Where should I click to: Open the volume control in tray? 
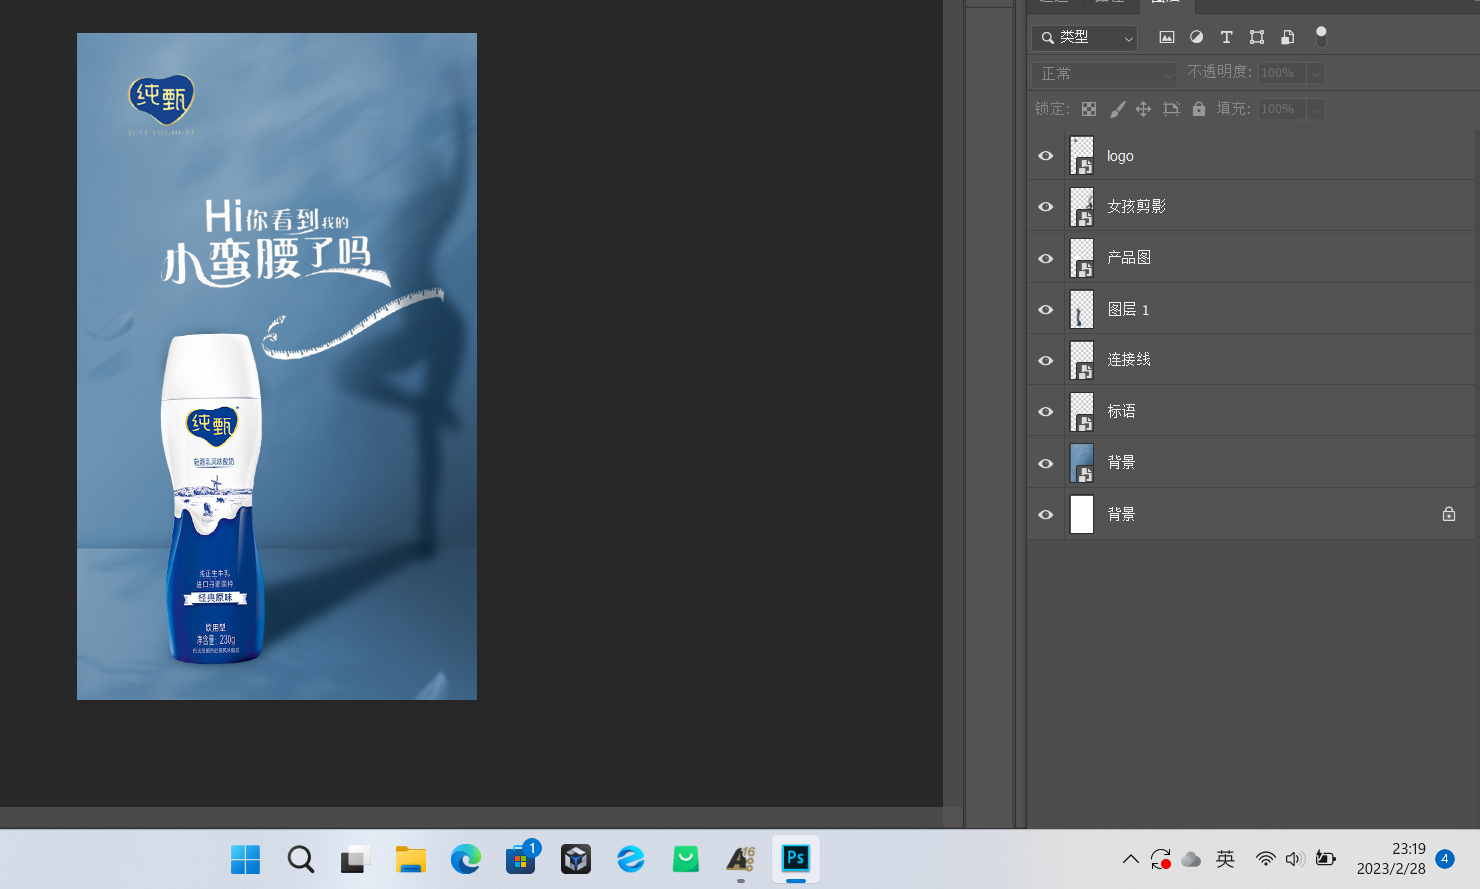coord(1295,859)
